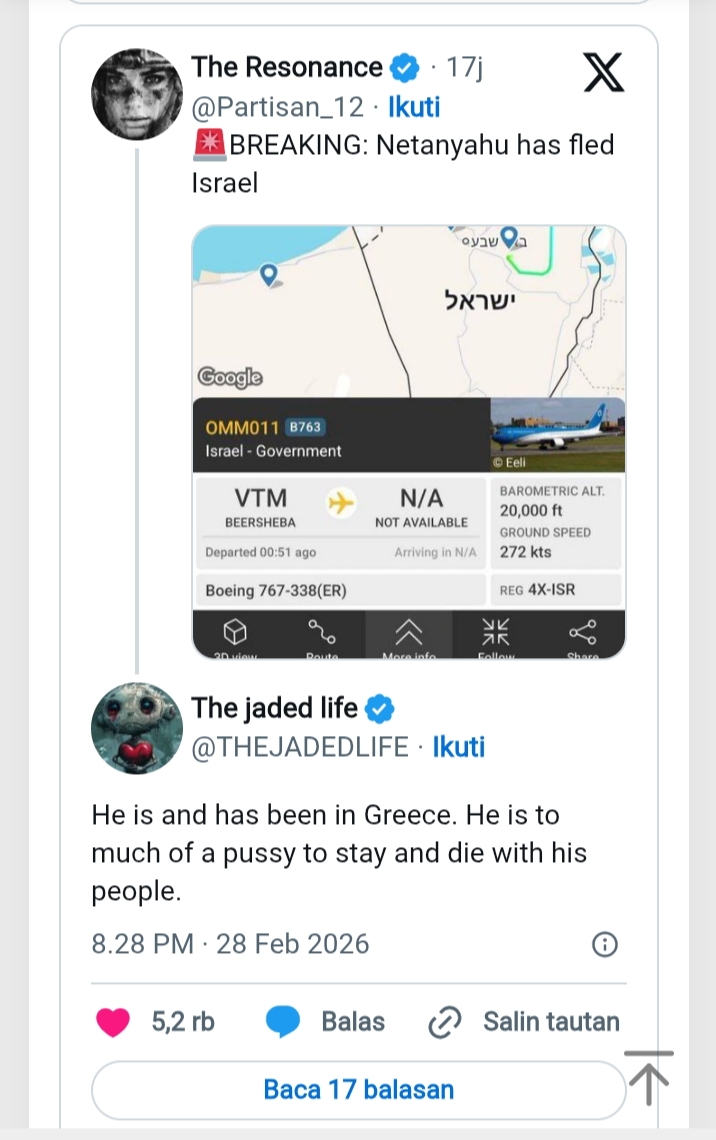This screenshot has width=716, height=1140.
Task: Open Baca 17 balasan replies button
Action: click(x=358, y=1089)
